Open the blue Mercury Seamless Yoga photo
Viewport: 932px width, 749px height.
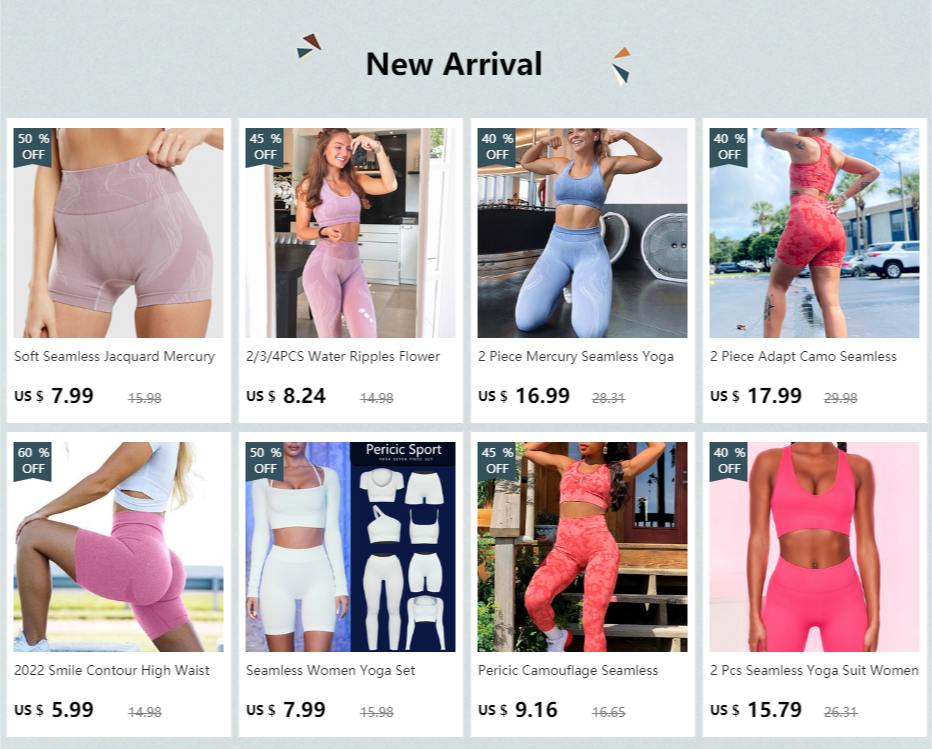coord(582,232)
